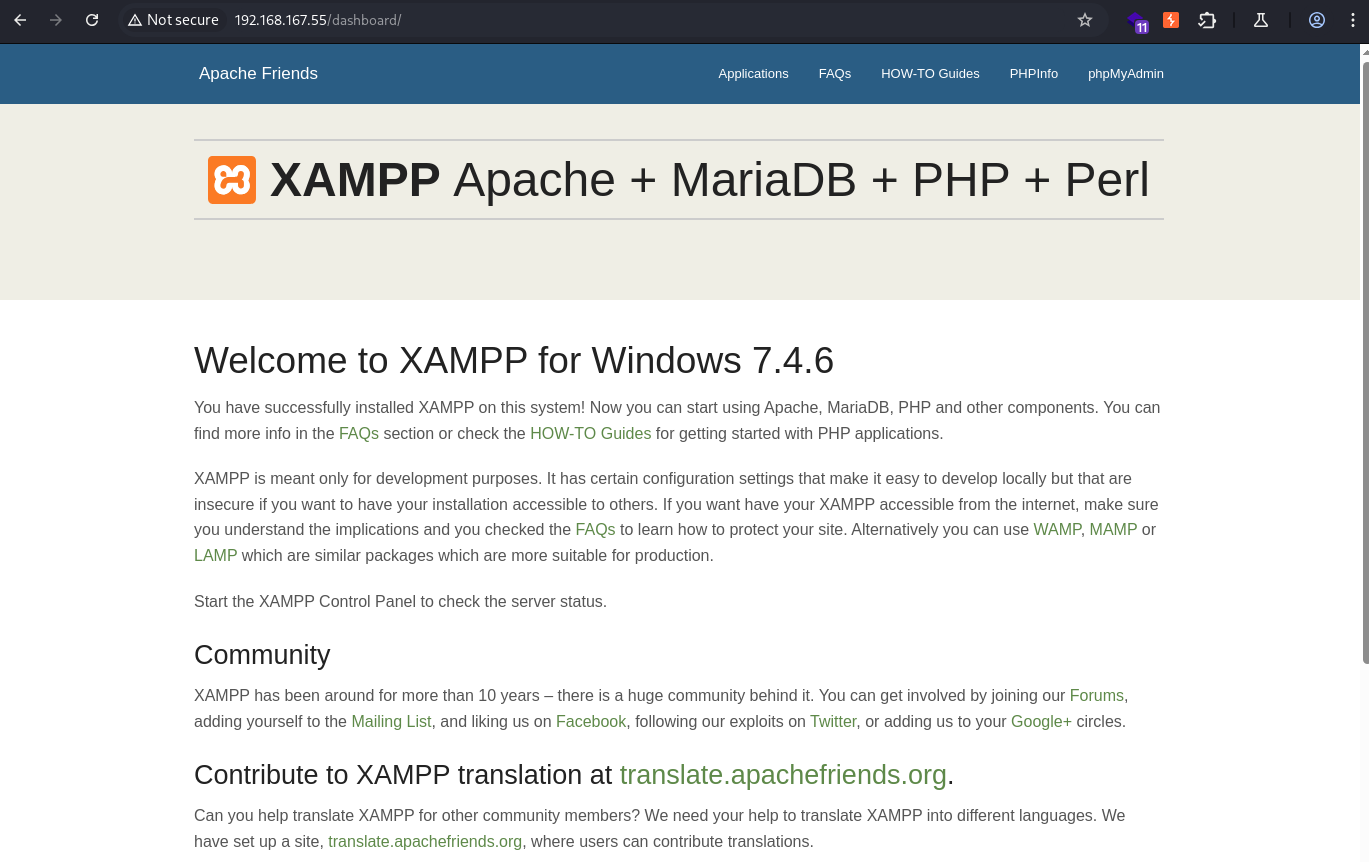Follow the HOW-TO Guides link in first paragraph
This screenshot has width=1369, height=862.
590,434
